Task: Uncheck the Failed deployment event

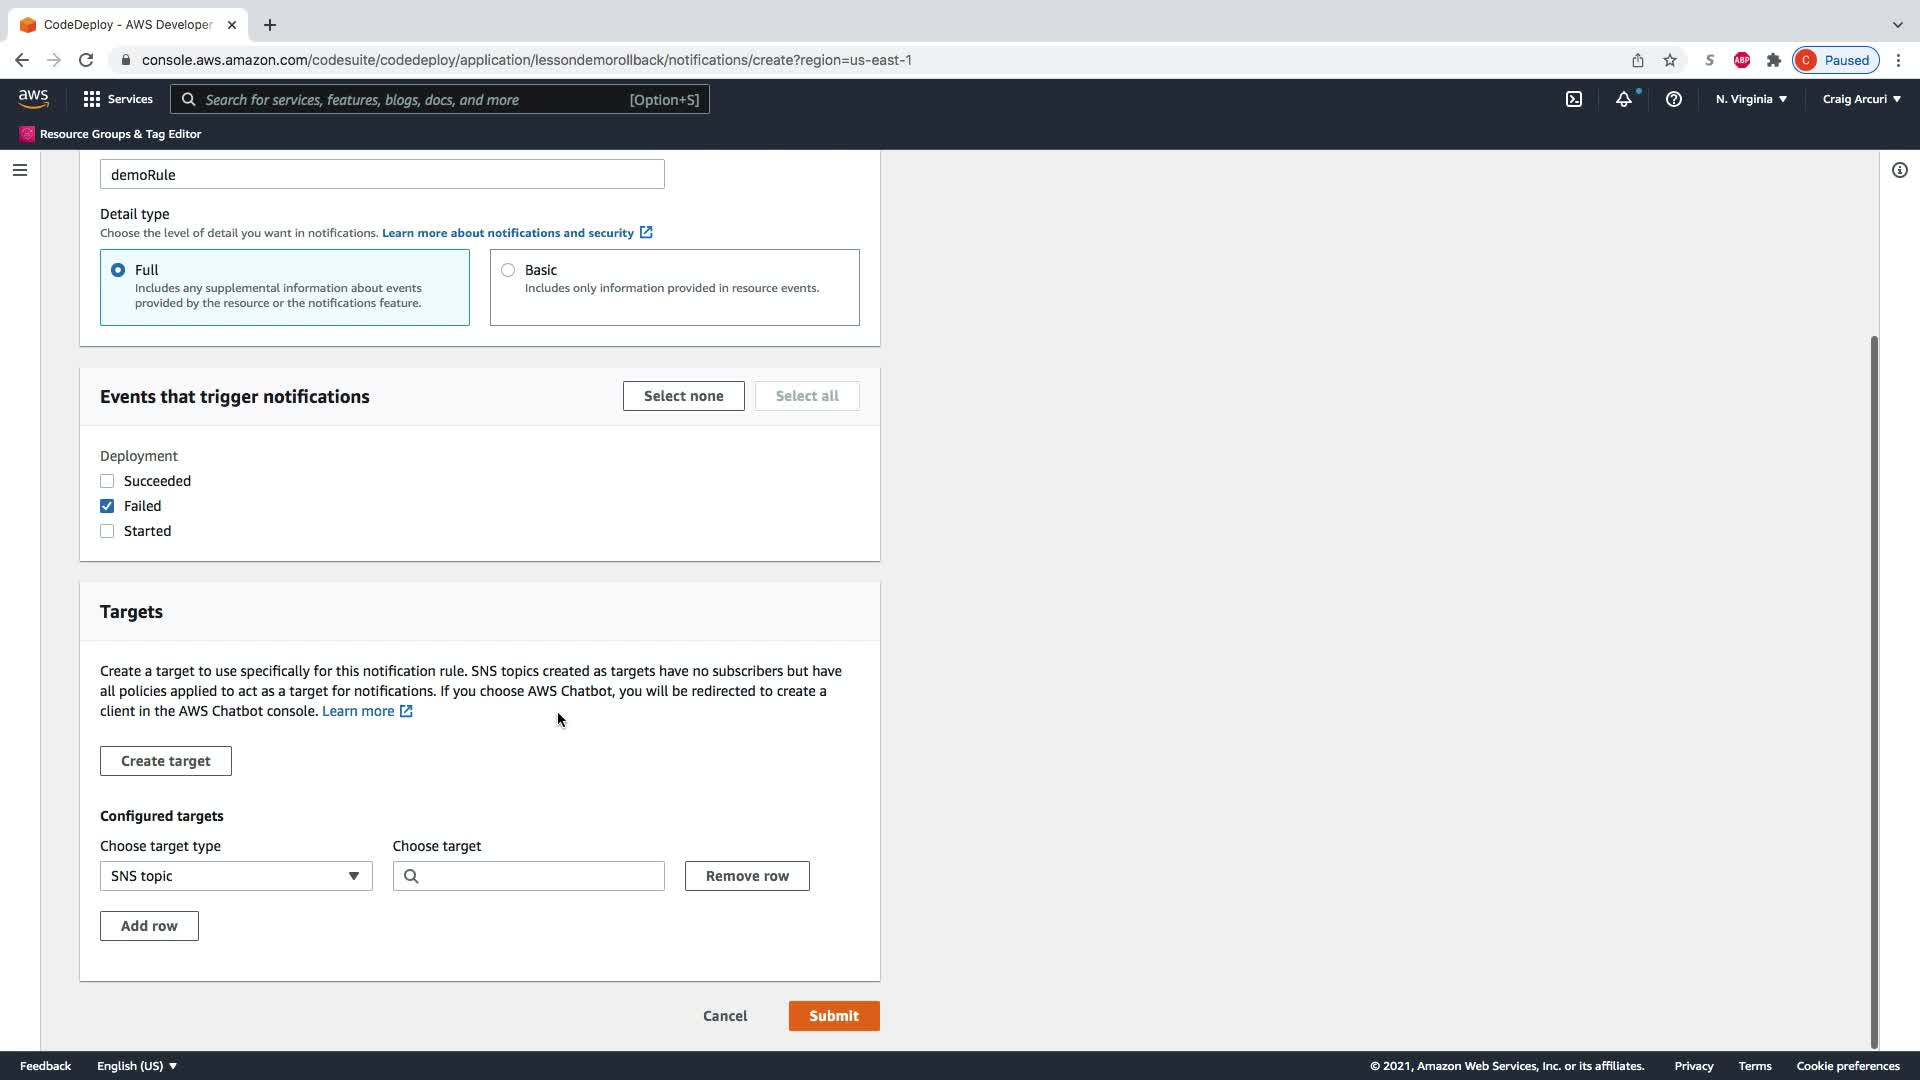Action: 107,506
